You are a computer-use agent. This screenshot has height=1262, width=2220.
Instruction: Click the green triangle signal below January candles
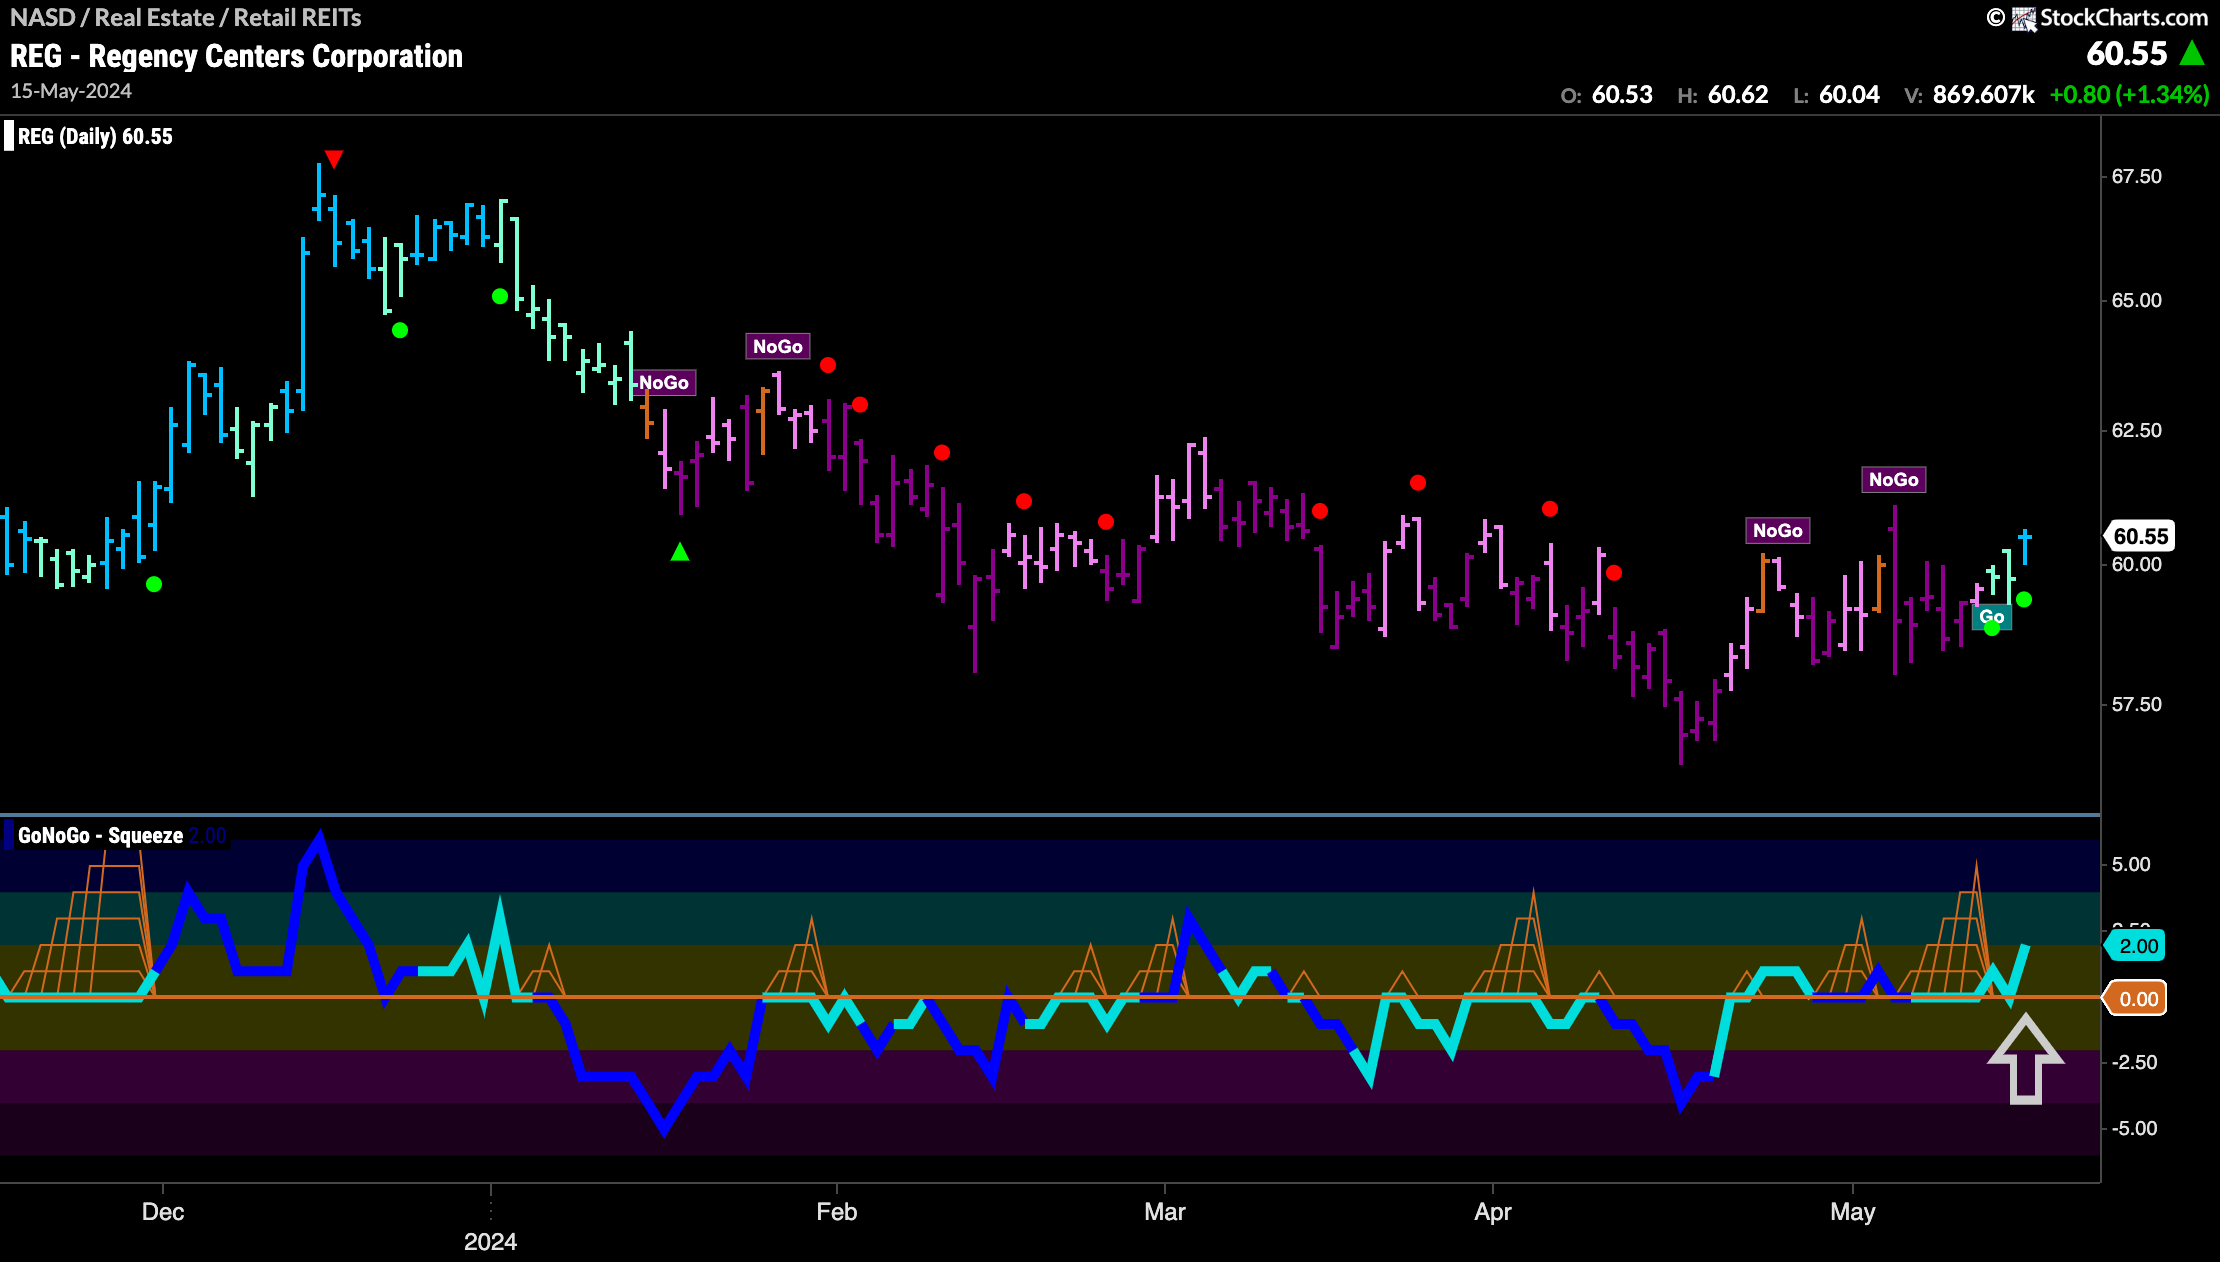680,552
